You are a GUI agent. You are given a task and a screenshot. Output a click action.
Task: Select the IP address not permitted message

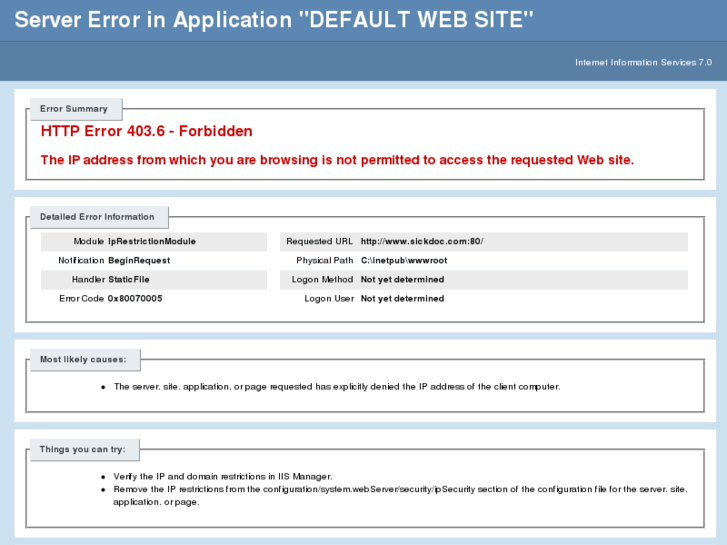tap(337, 160)
